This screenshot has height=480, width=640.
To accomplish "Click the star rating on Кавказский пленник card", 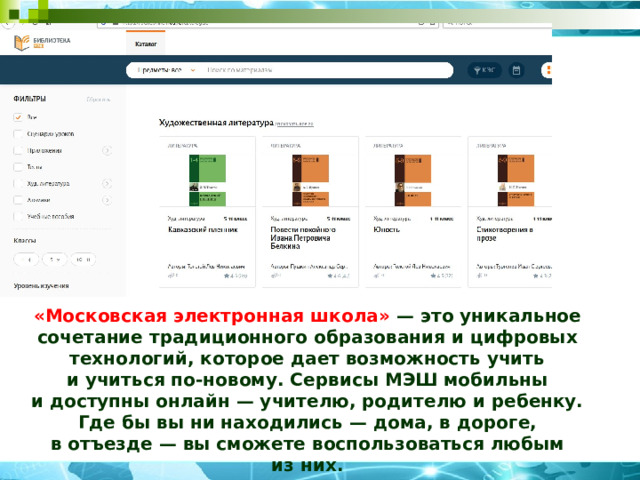I will (236, 276).
